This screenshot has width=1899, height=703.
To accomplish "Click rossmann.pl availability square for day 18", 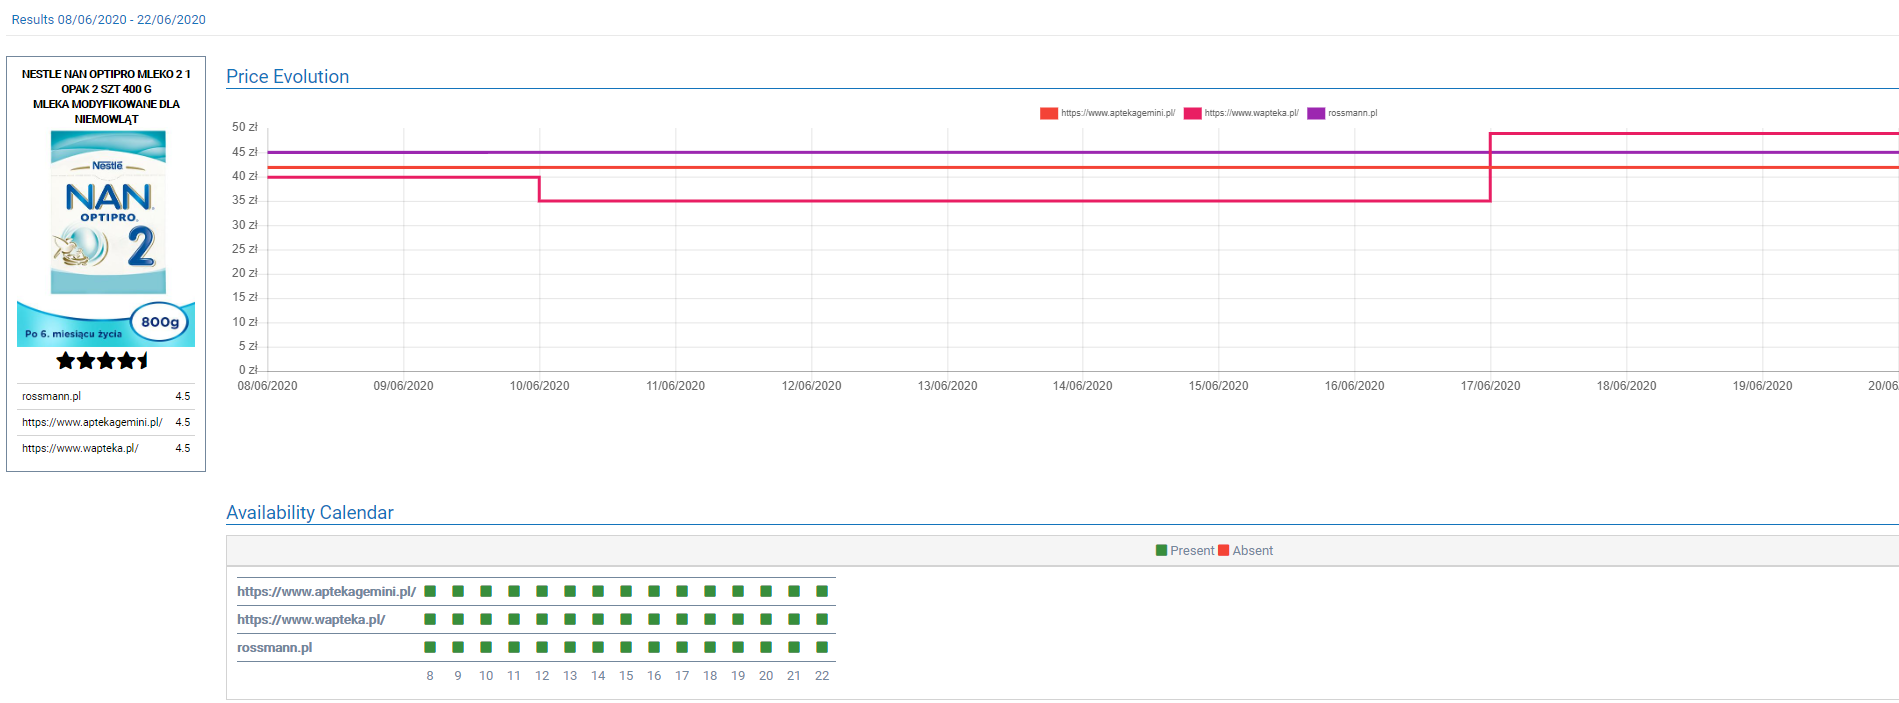I will tap(710, 647).
